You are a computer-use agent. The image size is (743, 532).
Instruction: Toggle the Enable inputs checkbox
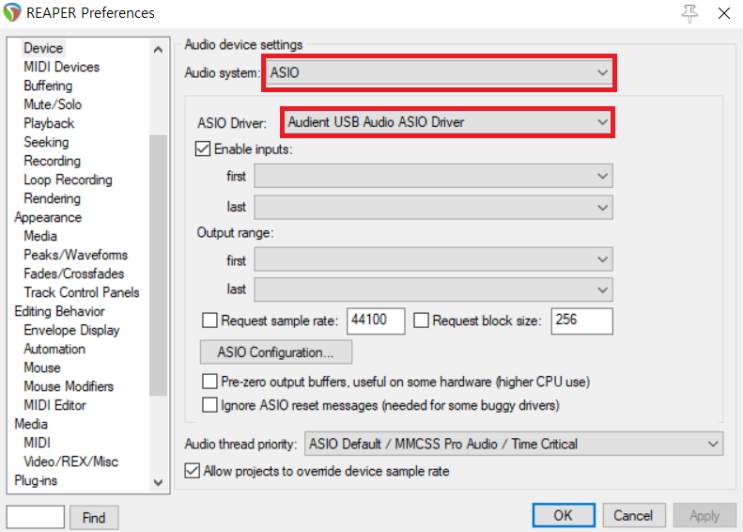click(x=203, y=149)
